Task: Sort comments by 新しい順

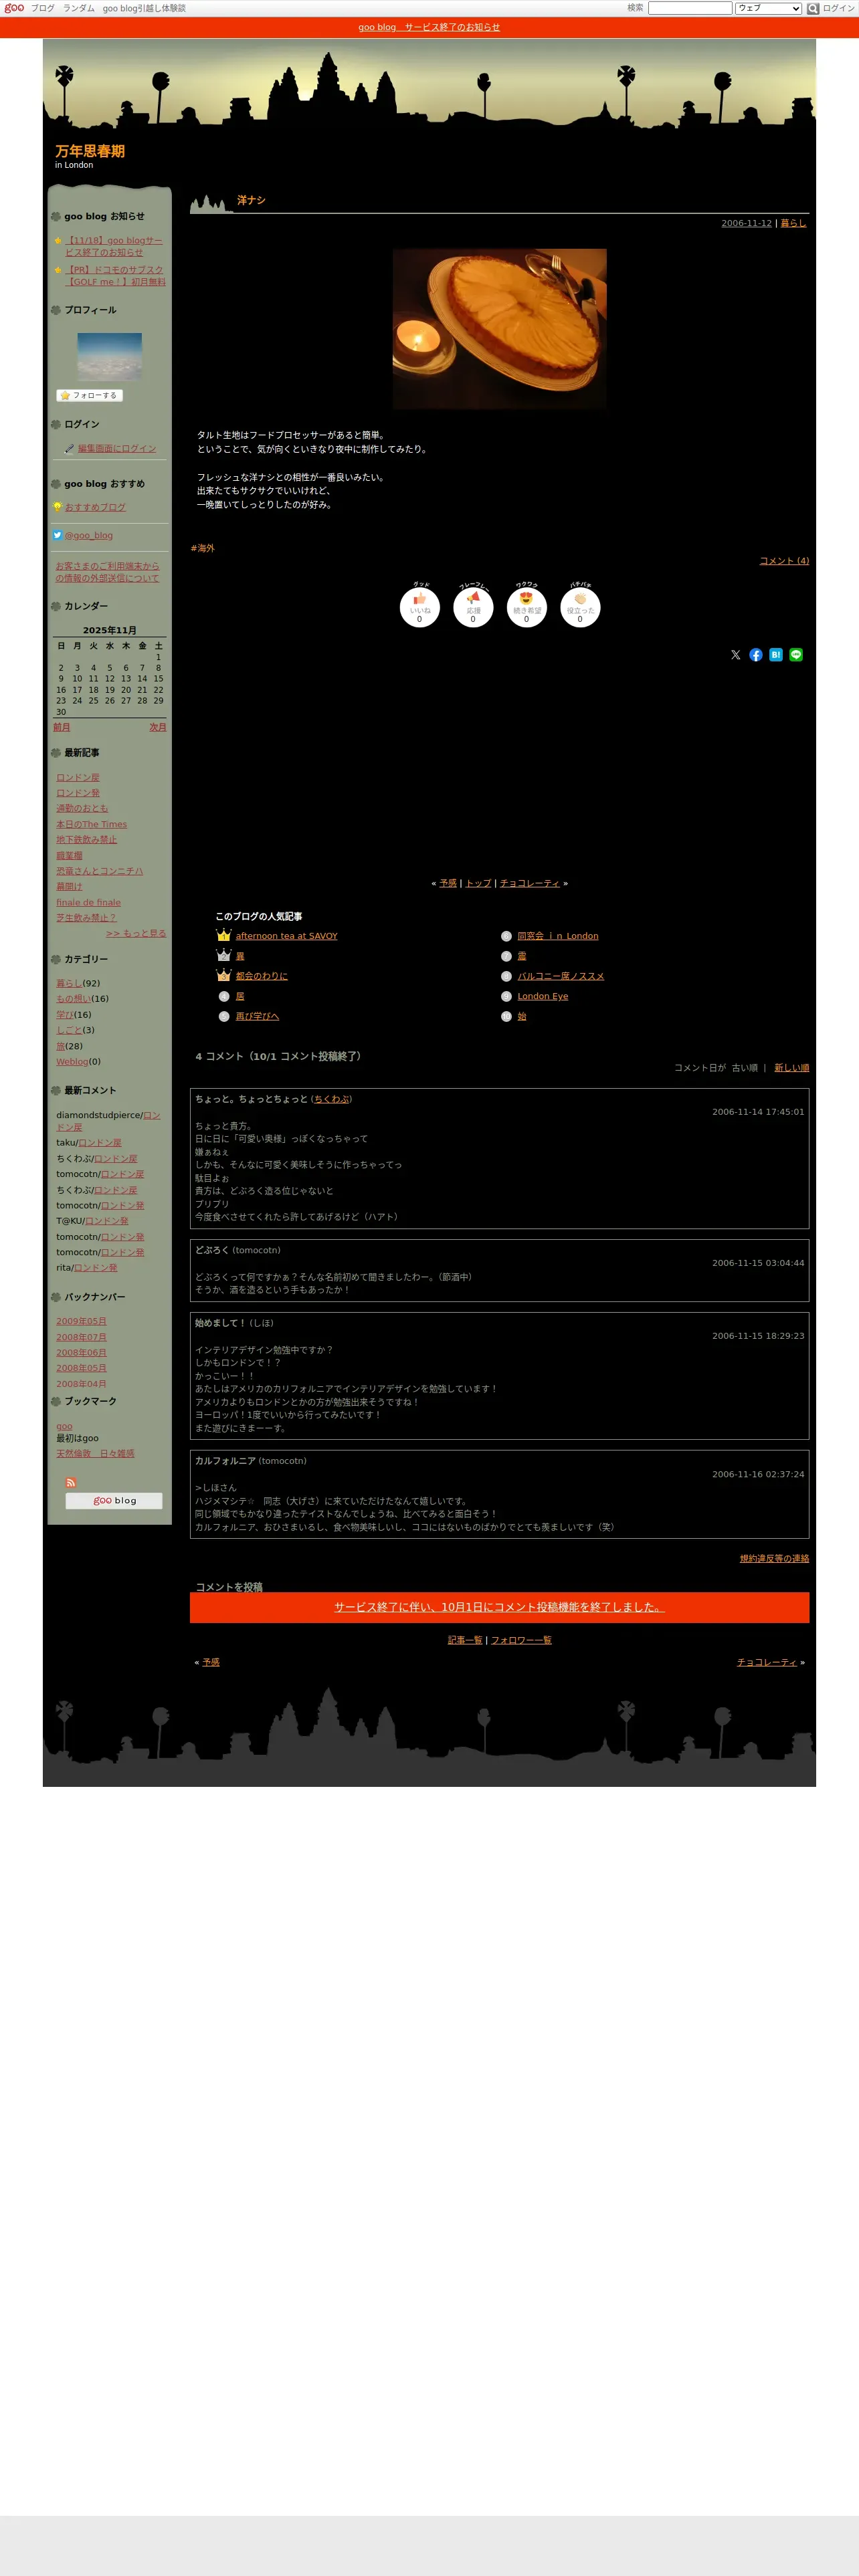Action: (792, 1068)
